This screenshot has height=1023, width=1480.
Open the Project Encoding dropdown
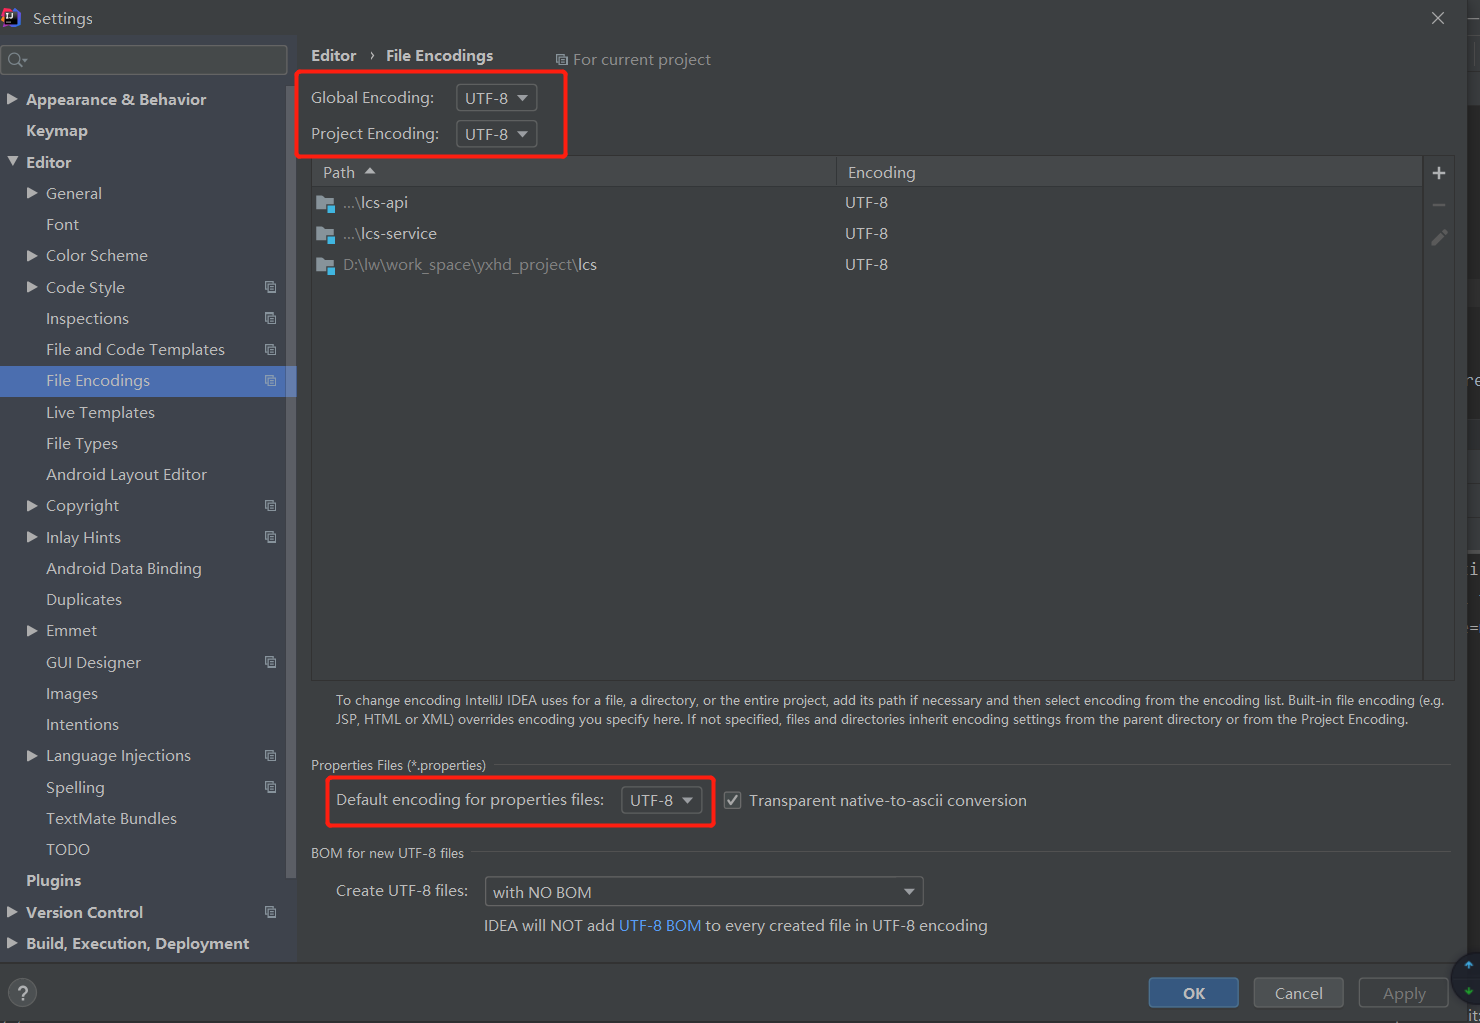pyautogui.click(x=497, y=134)
